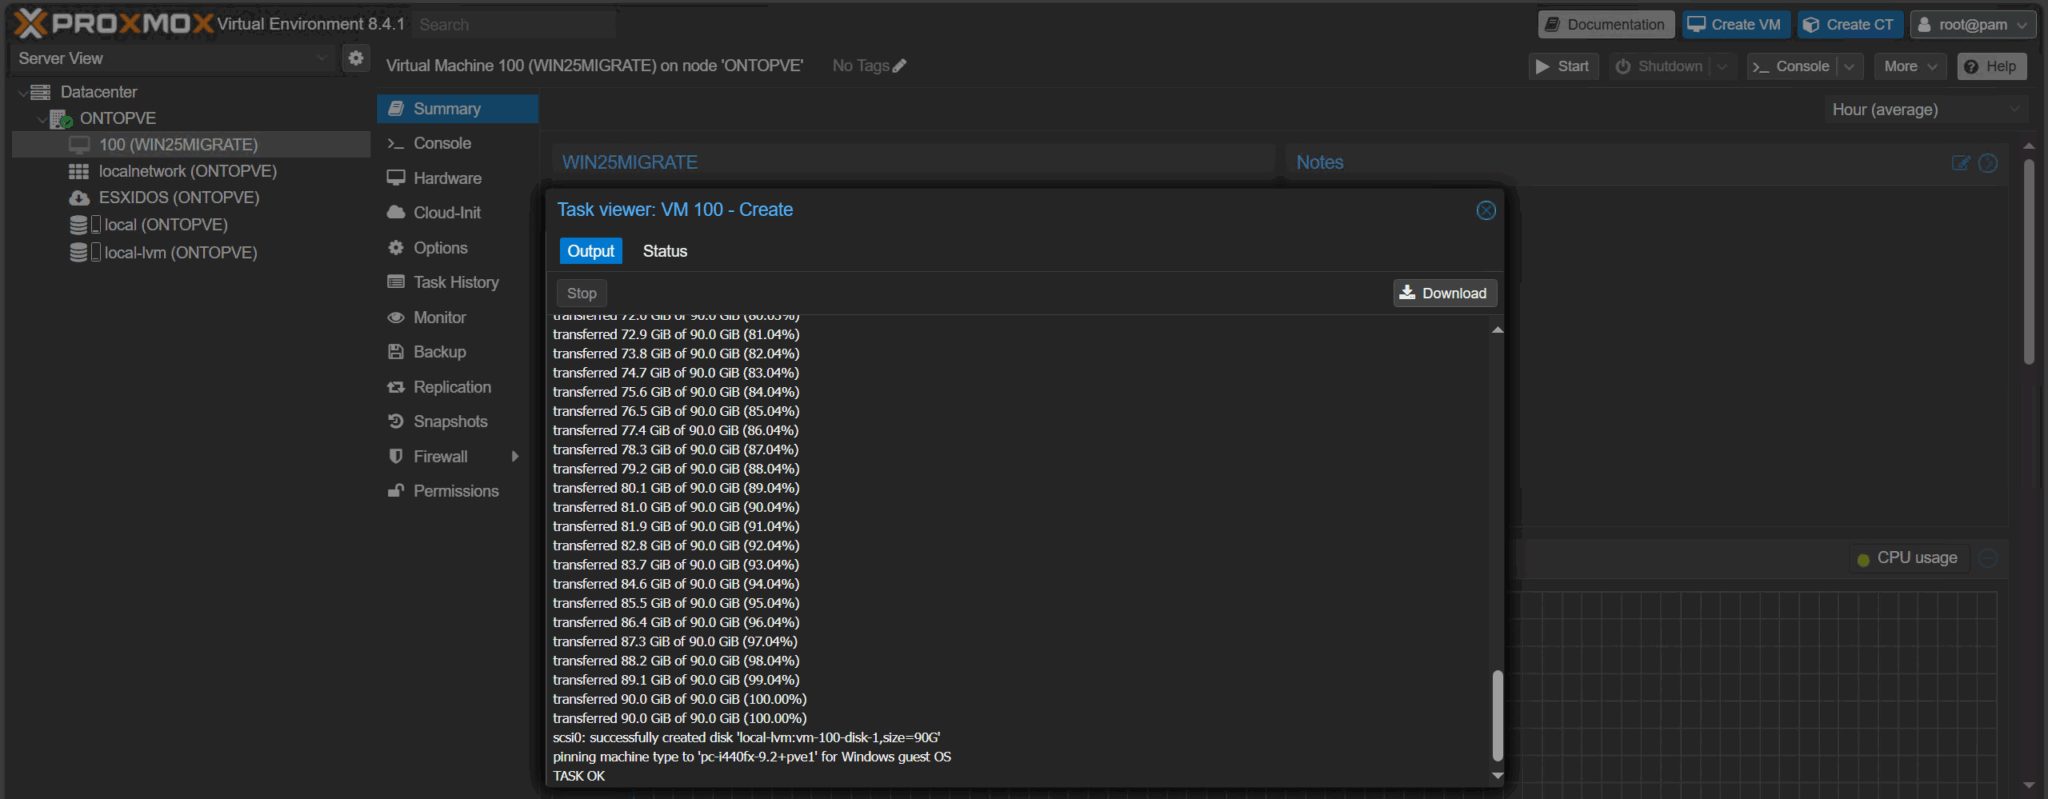This screenshot has height=799, width=2048.
Task: Click the CPU usage green legend dot
Action: (1863, 559)
